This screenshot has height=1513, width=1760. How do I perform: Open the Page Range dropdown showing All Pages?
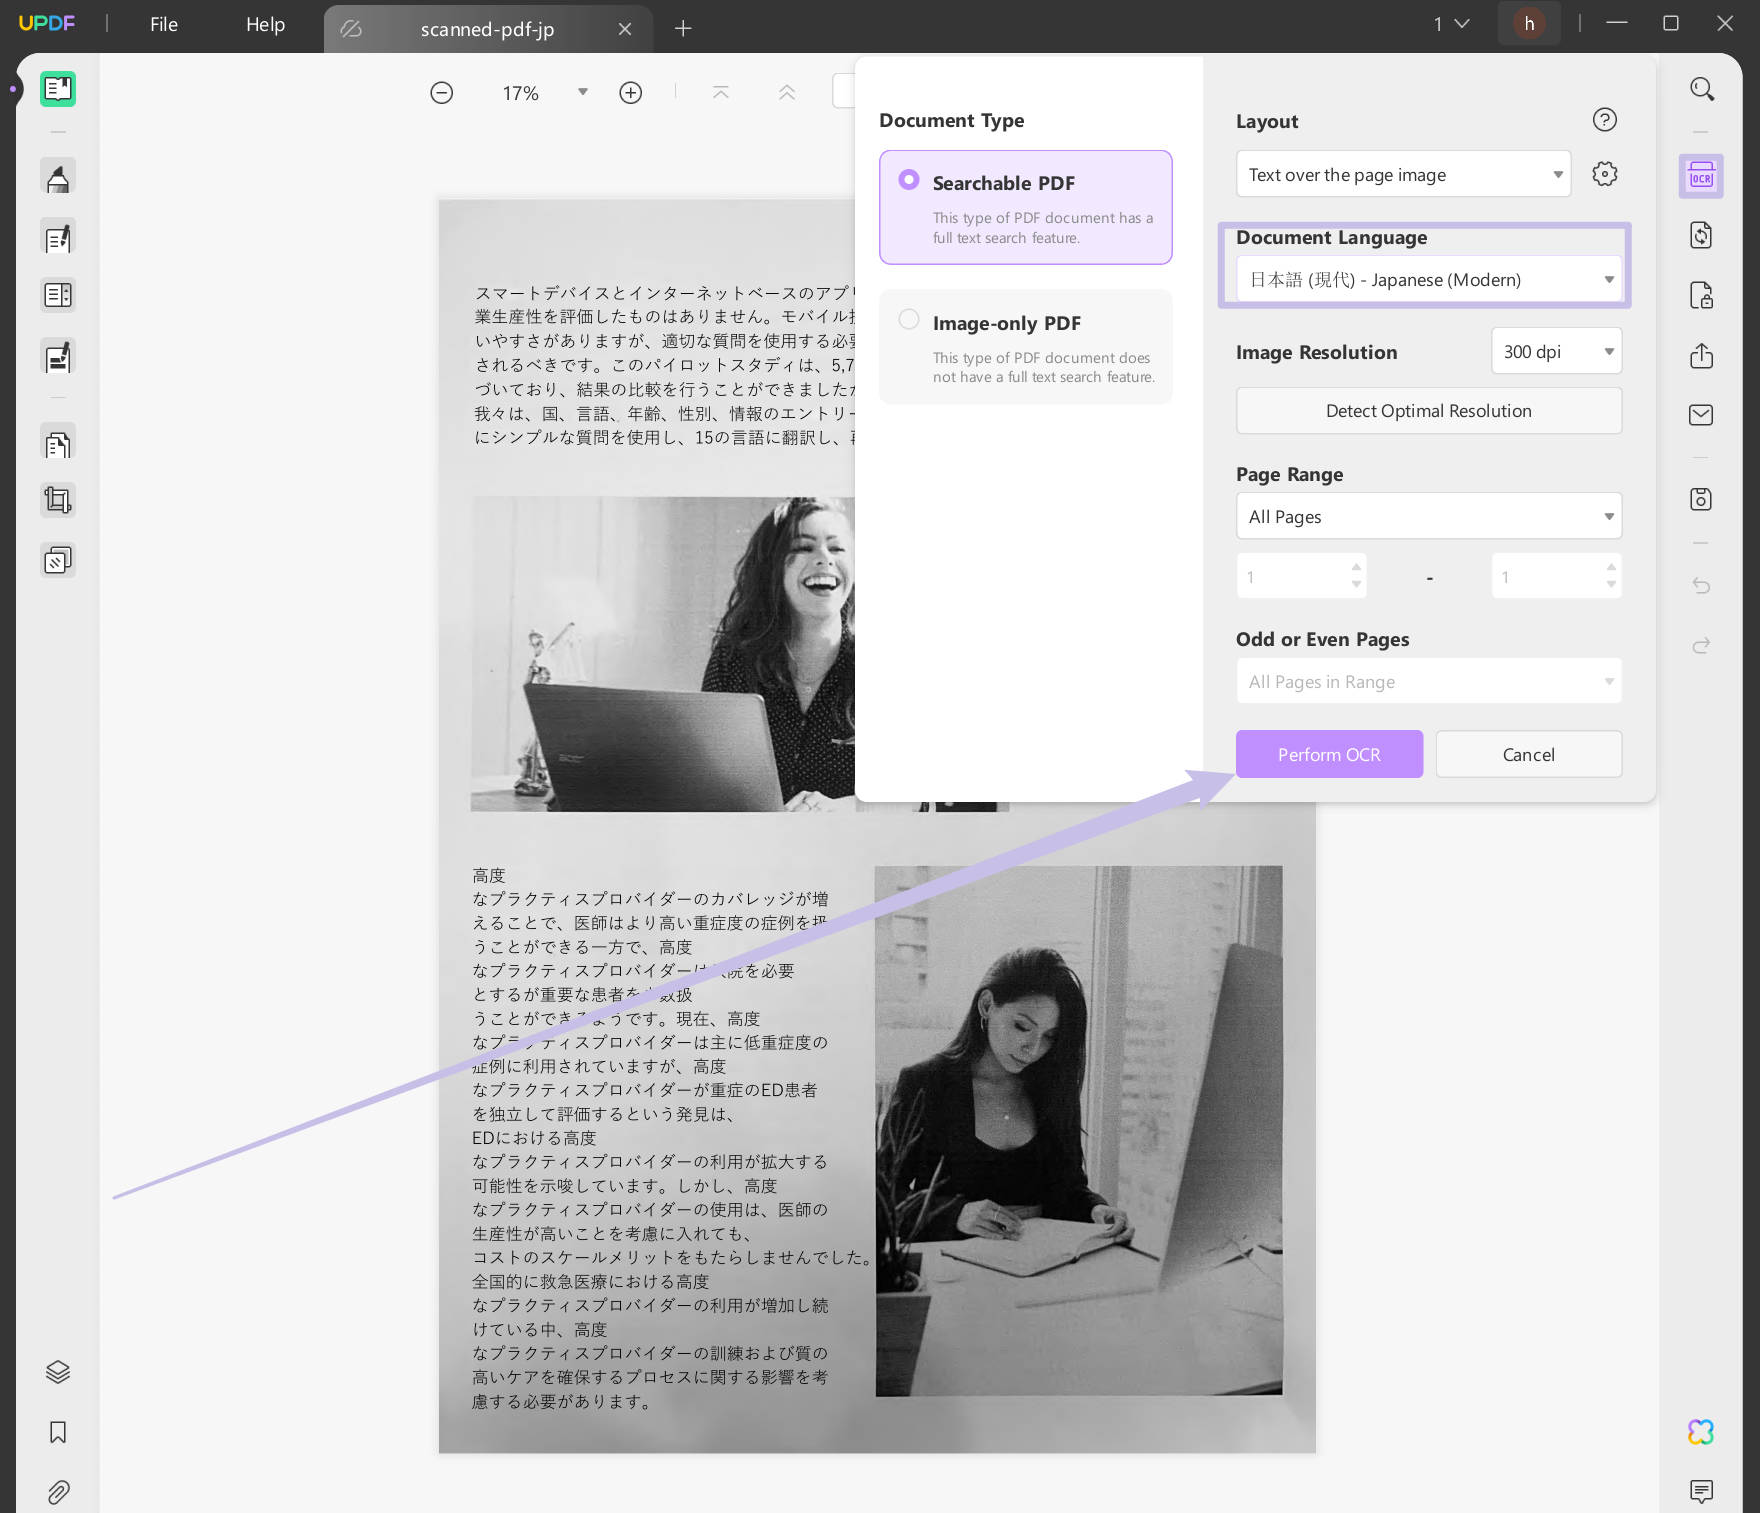1428,516
